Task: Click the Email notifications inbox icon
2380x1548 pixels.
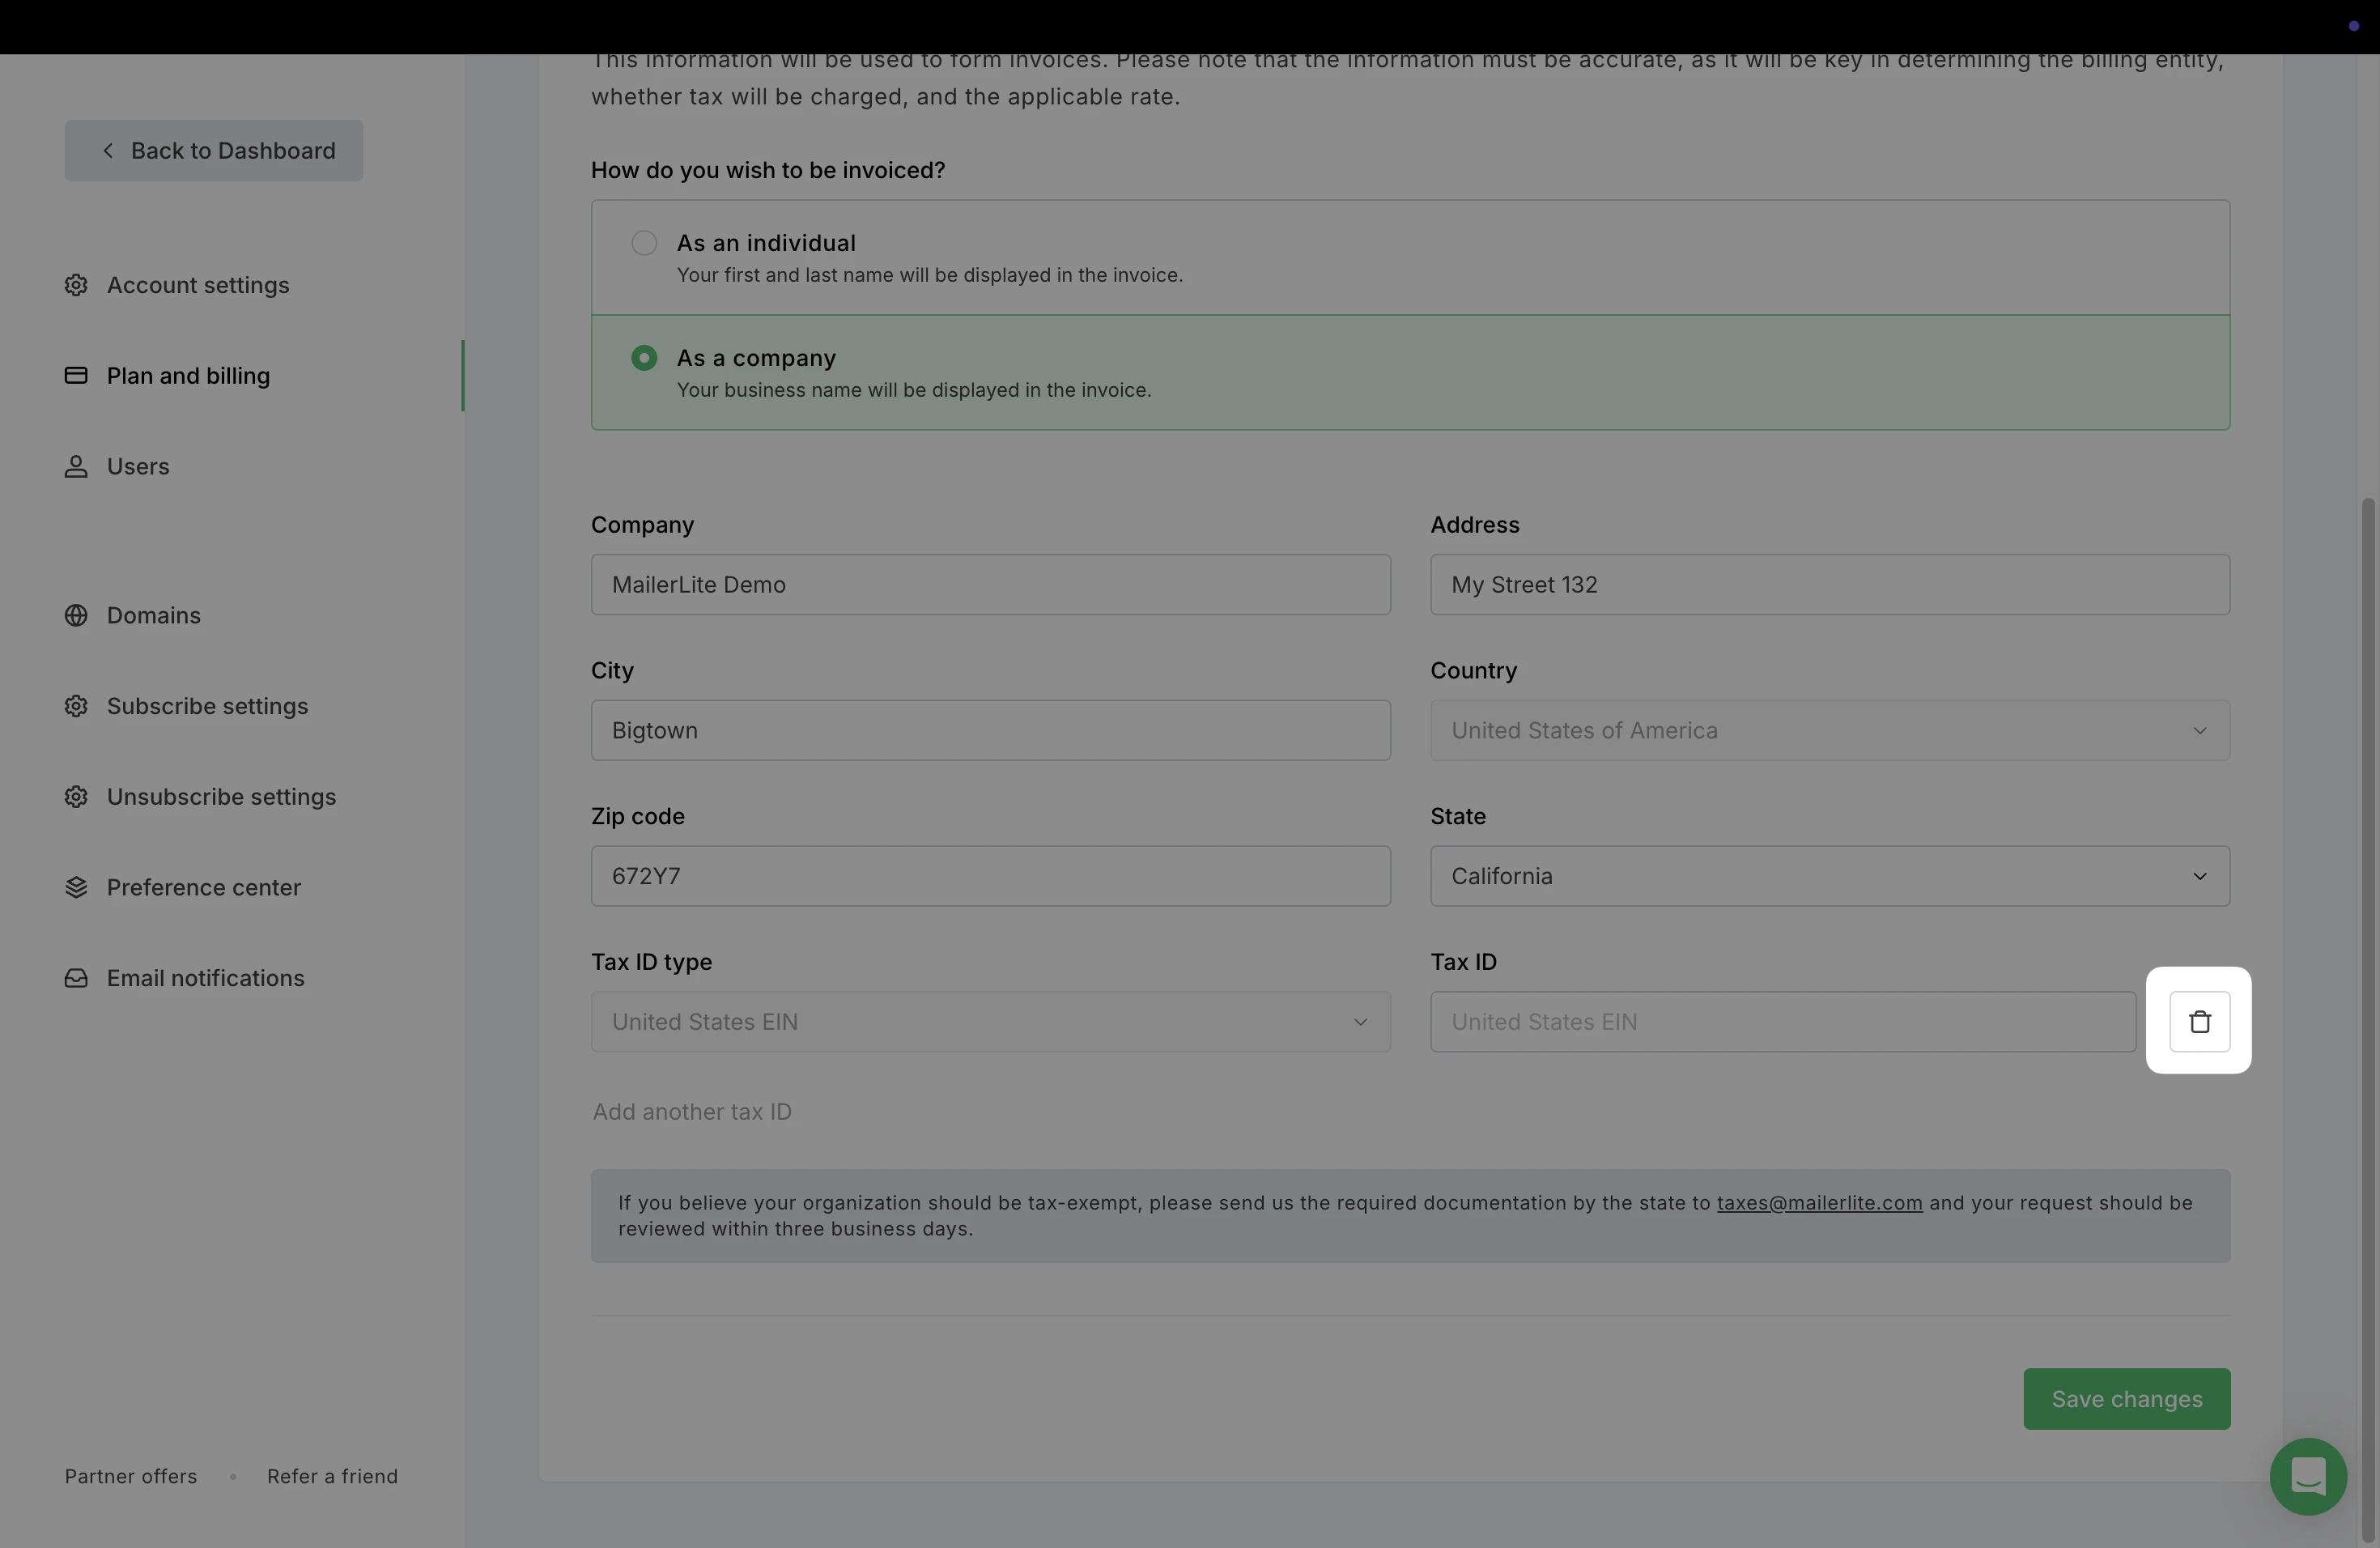Action: [x=76, y=978]
